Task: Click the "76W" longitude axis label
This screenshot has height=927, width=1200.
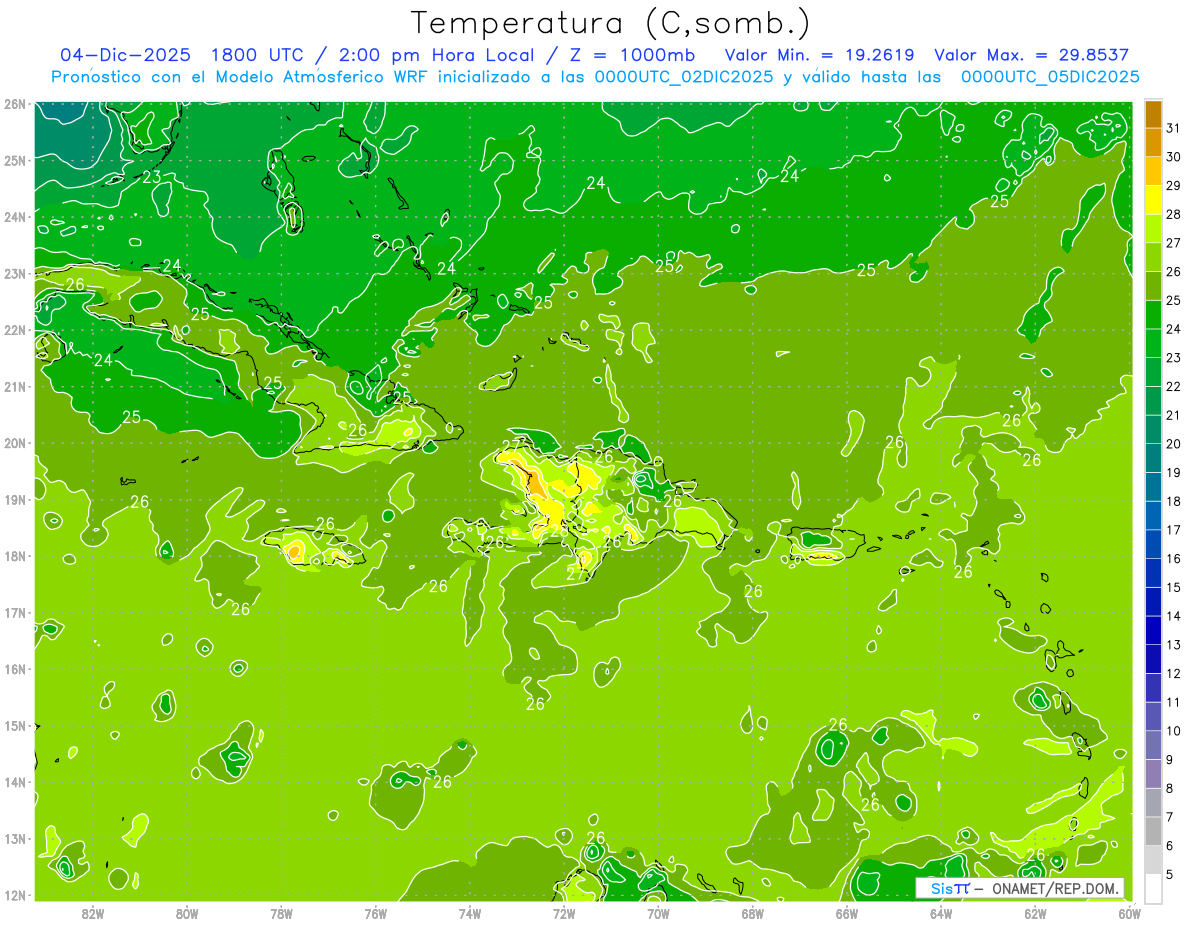Action: (x=375, y=913)
